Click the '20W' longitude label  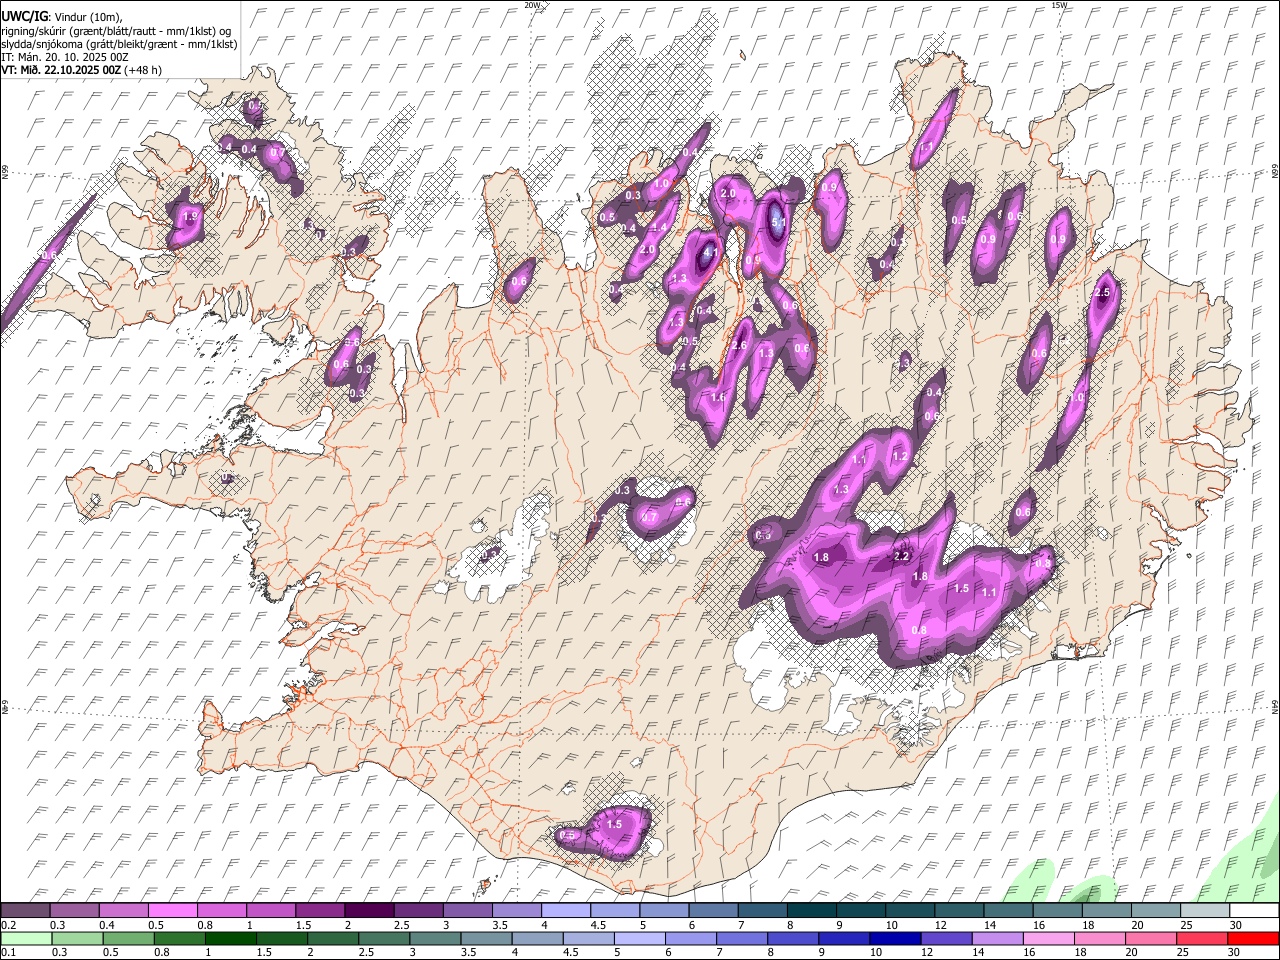(532, 5)
